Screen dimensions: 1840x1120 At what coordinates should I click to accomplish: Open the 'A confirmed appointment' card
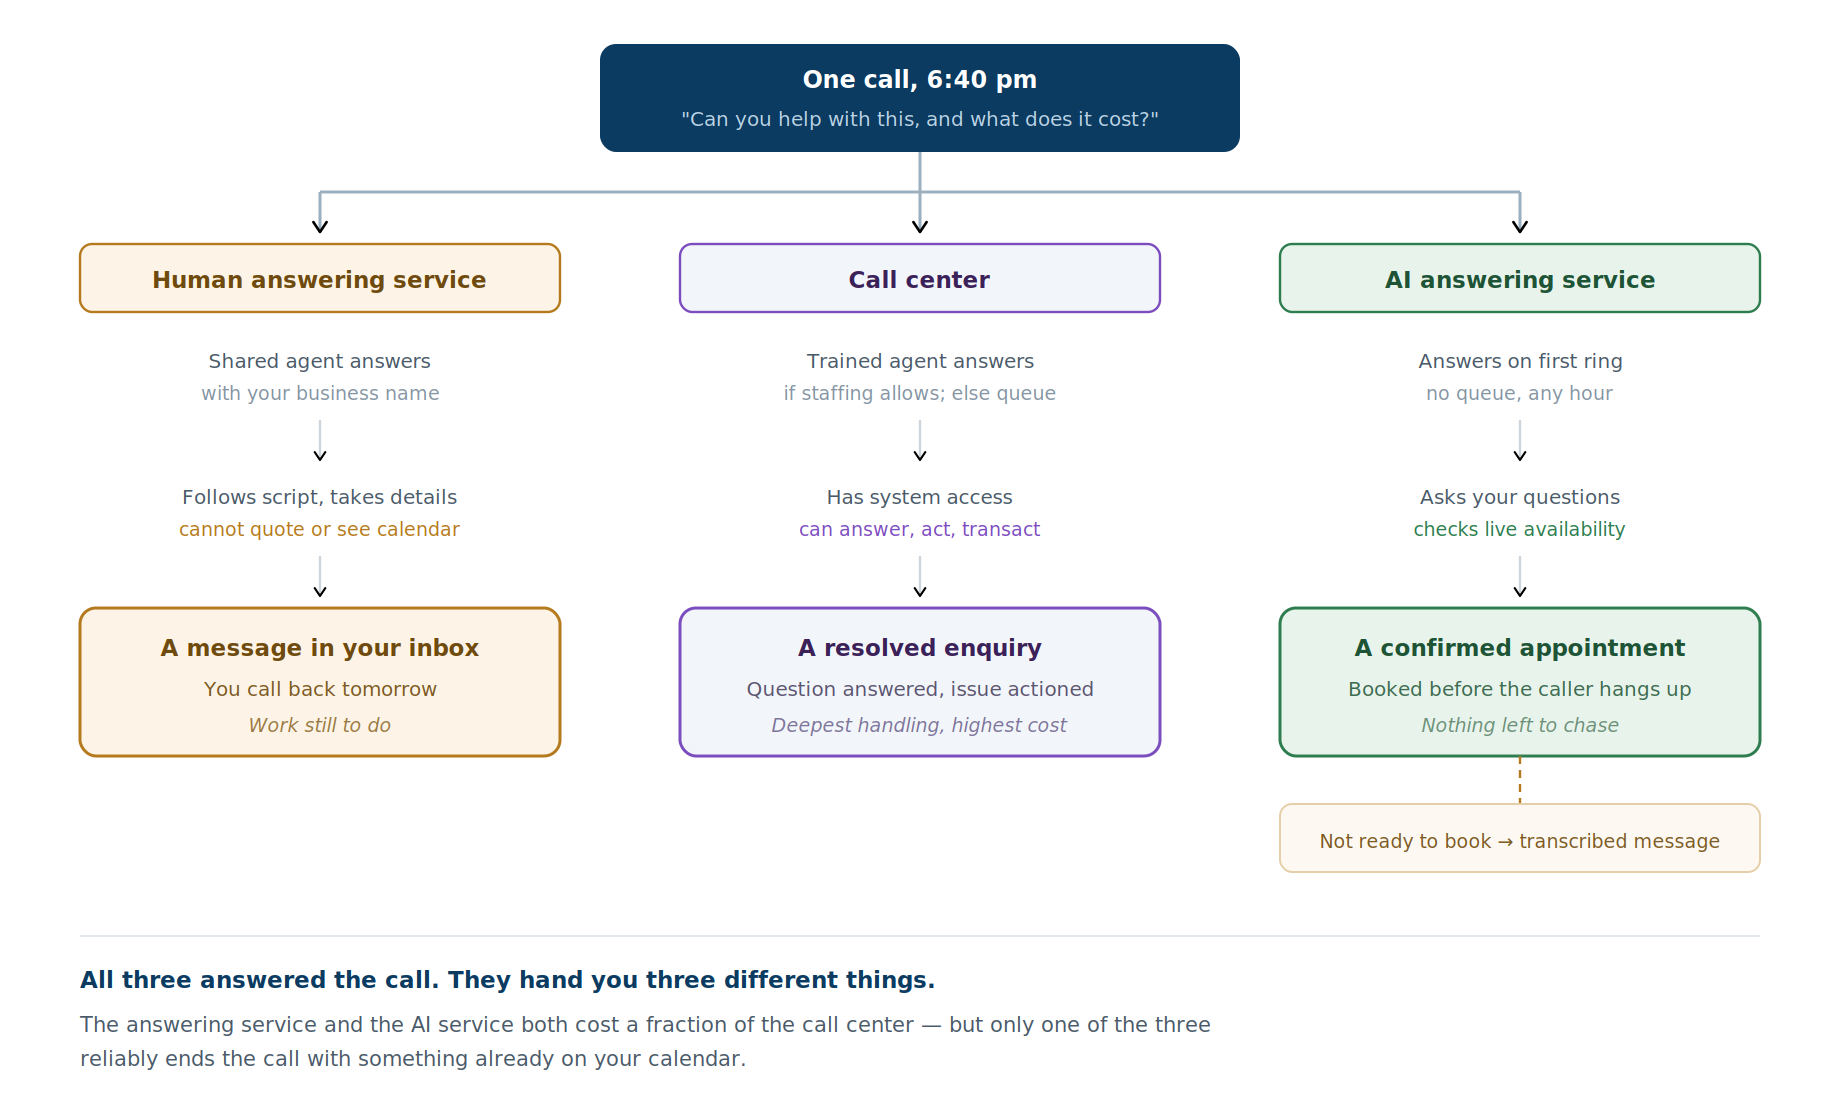1520,682
